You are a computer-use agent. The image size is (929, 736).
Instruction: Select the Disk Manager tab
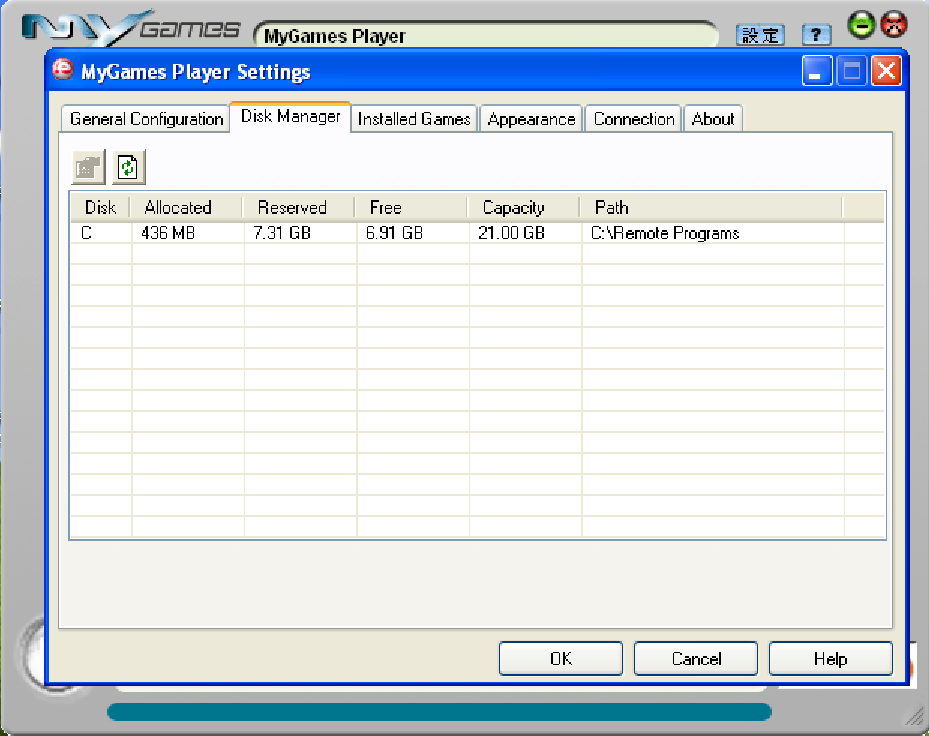290,117
